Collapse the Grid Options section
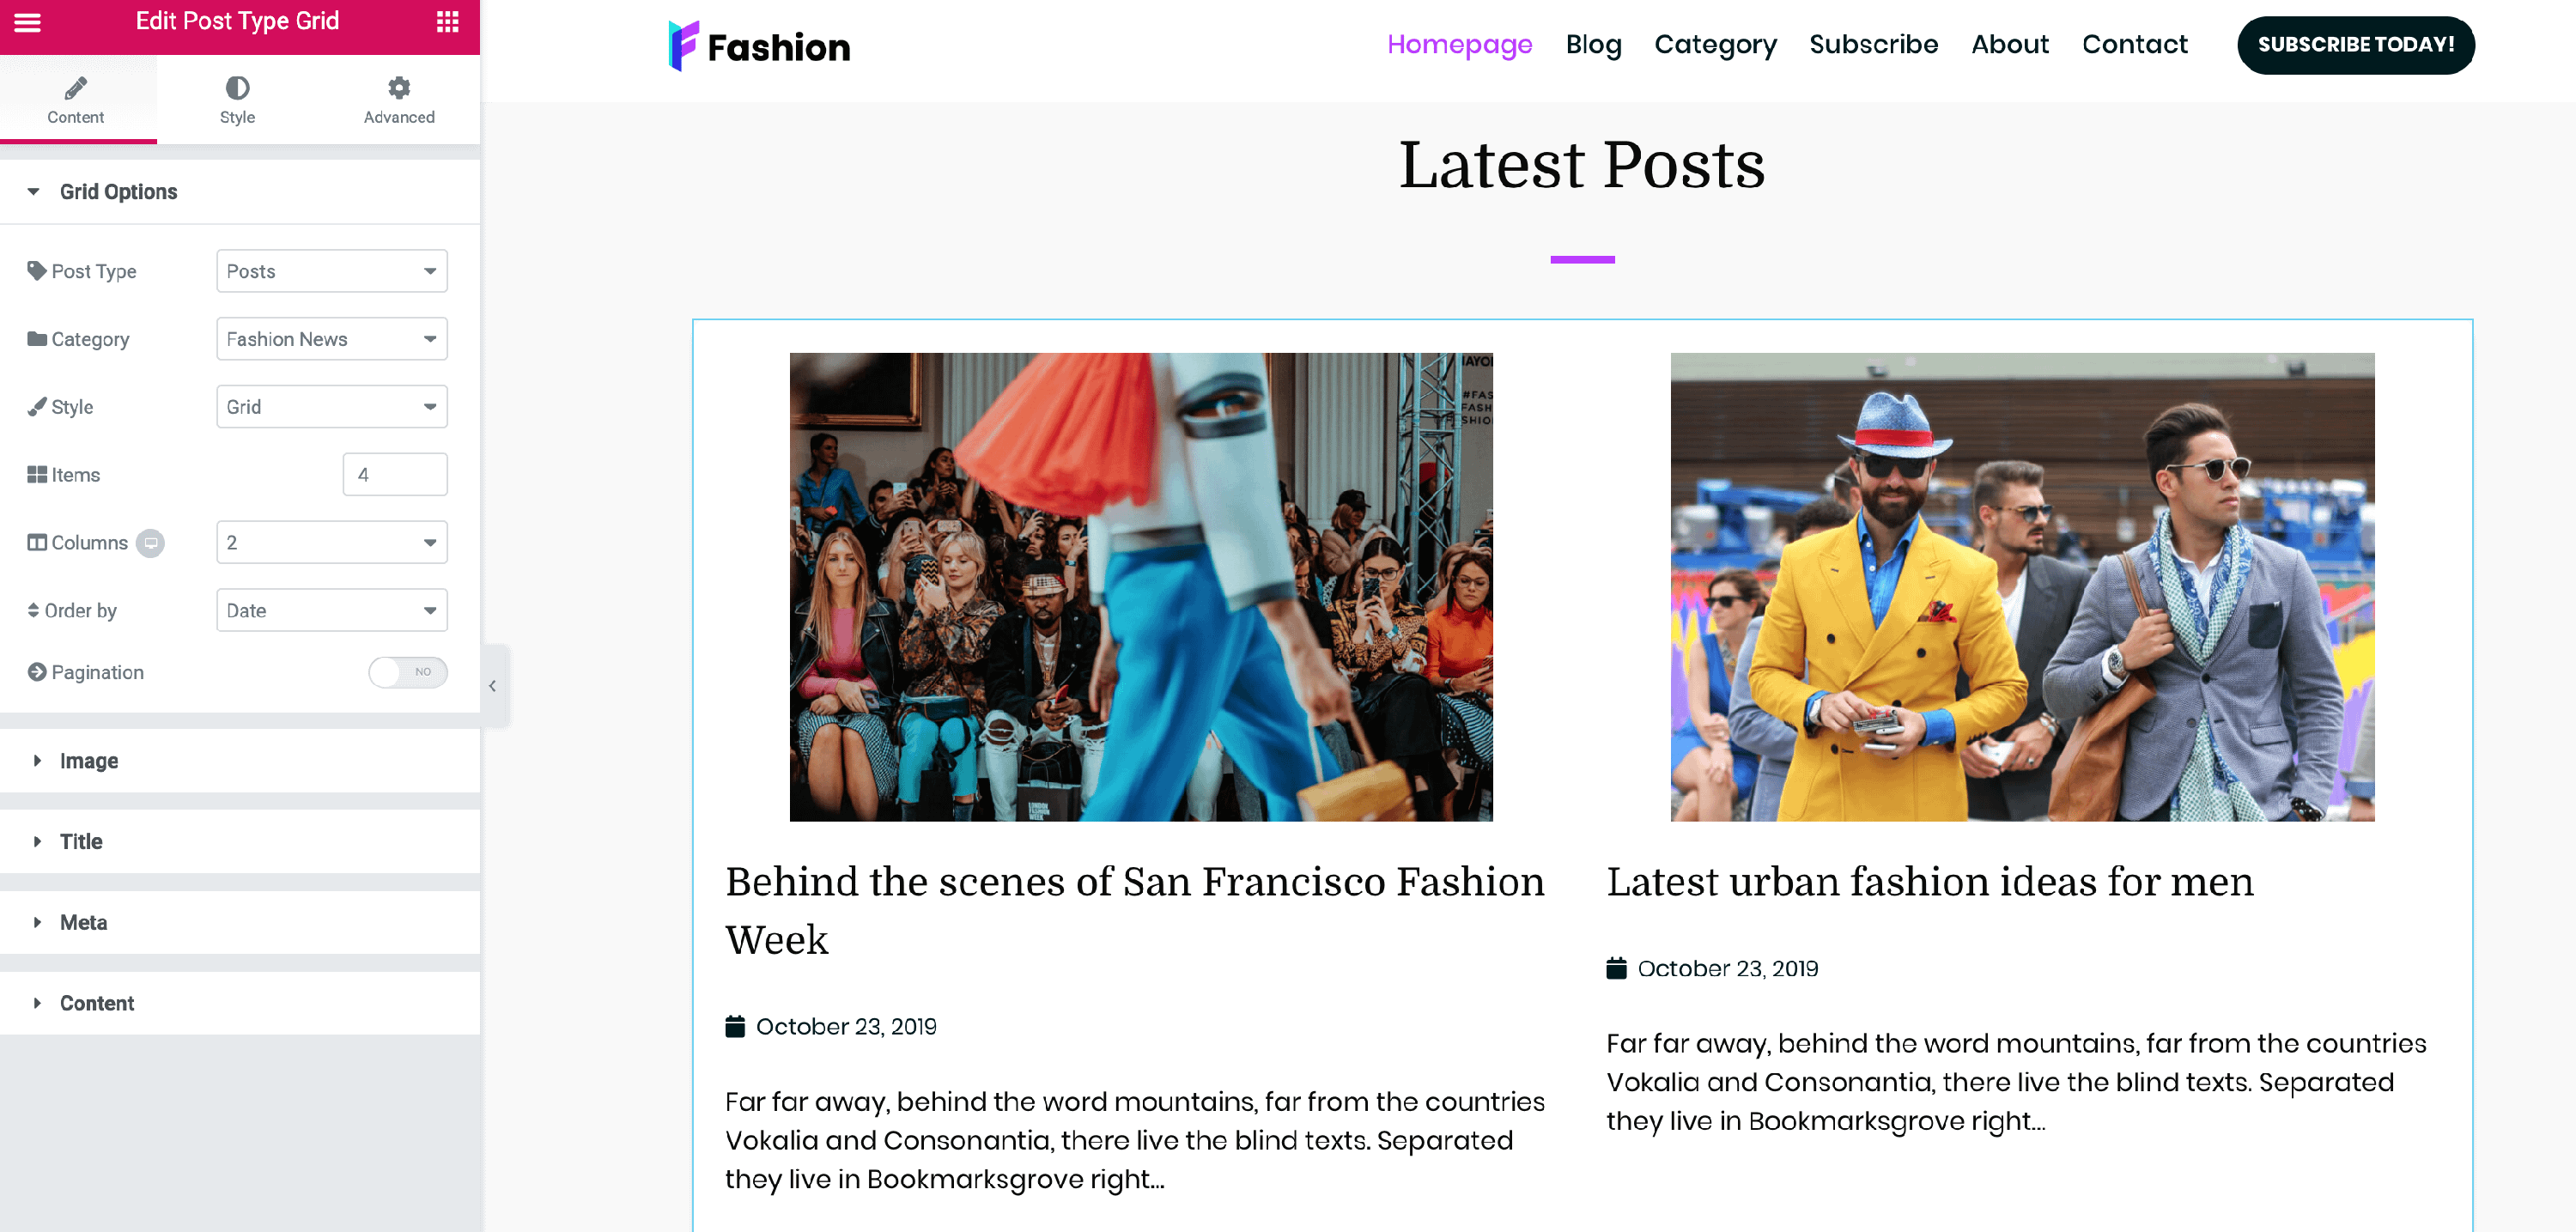Image resolution: width=2576 pixels, height=1232 pixels. coord(118,192)
